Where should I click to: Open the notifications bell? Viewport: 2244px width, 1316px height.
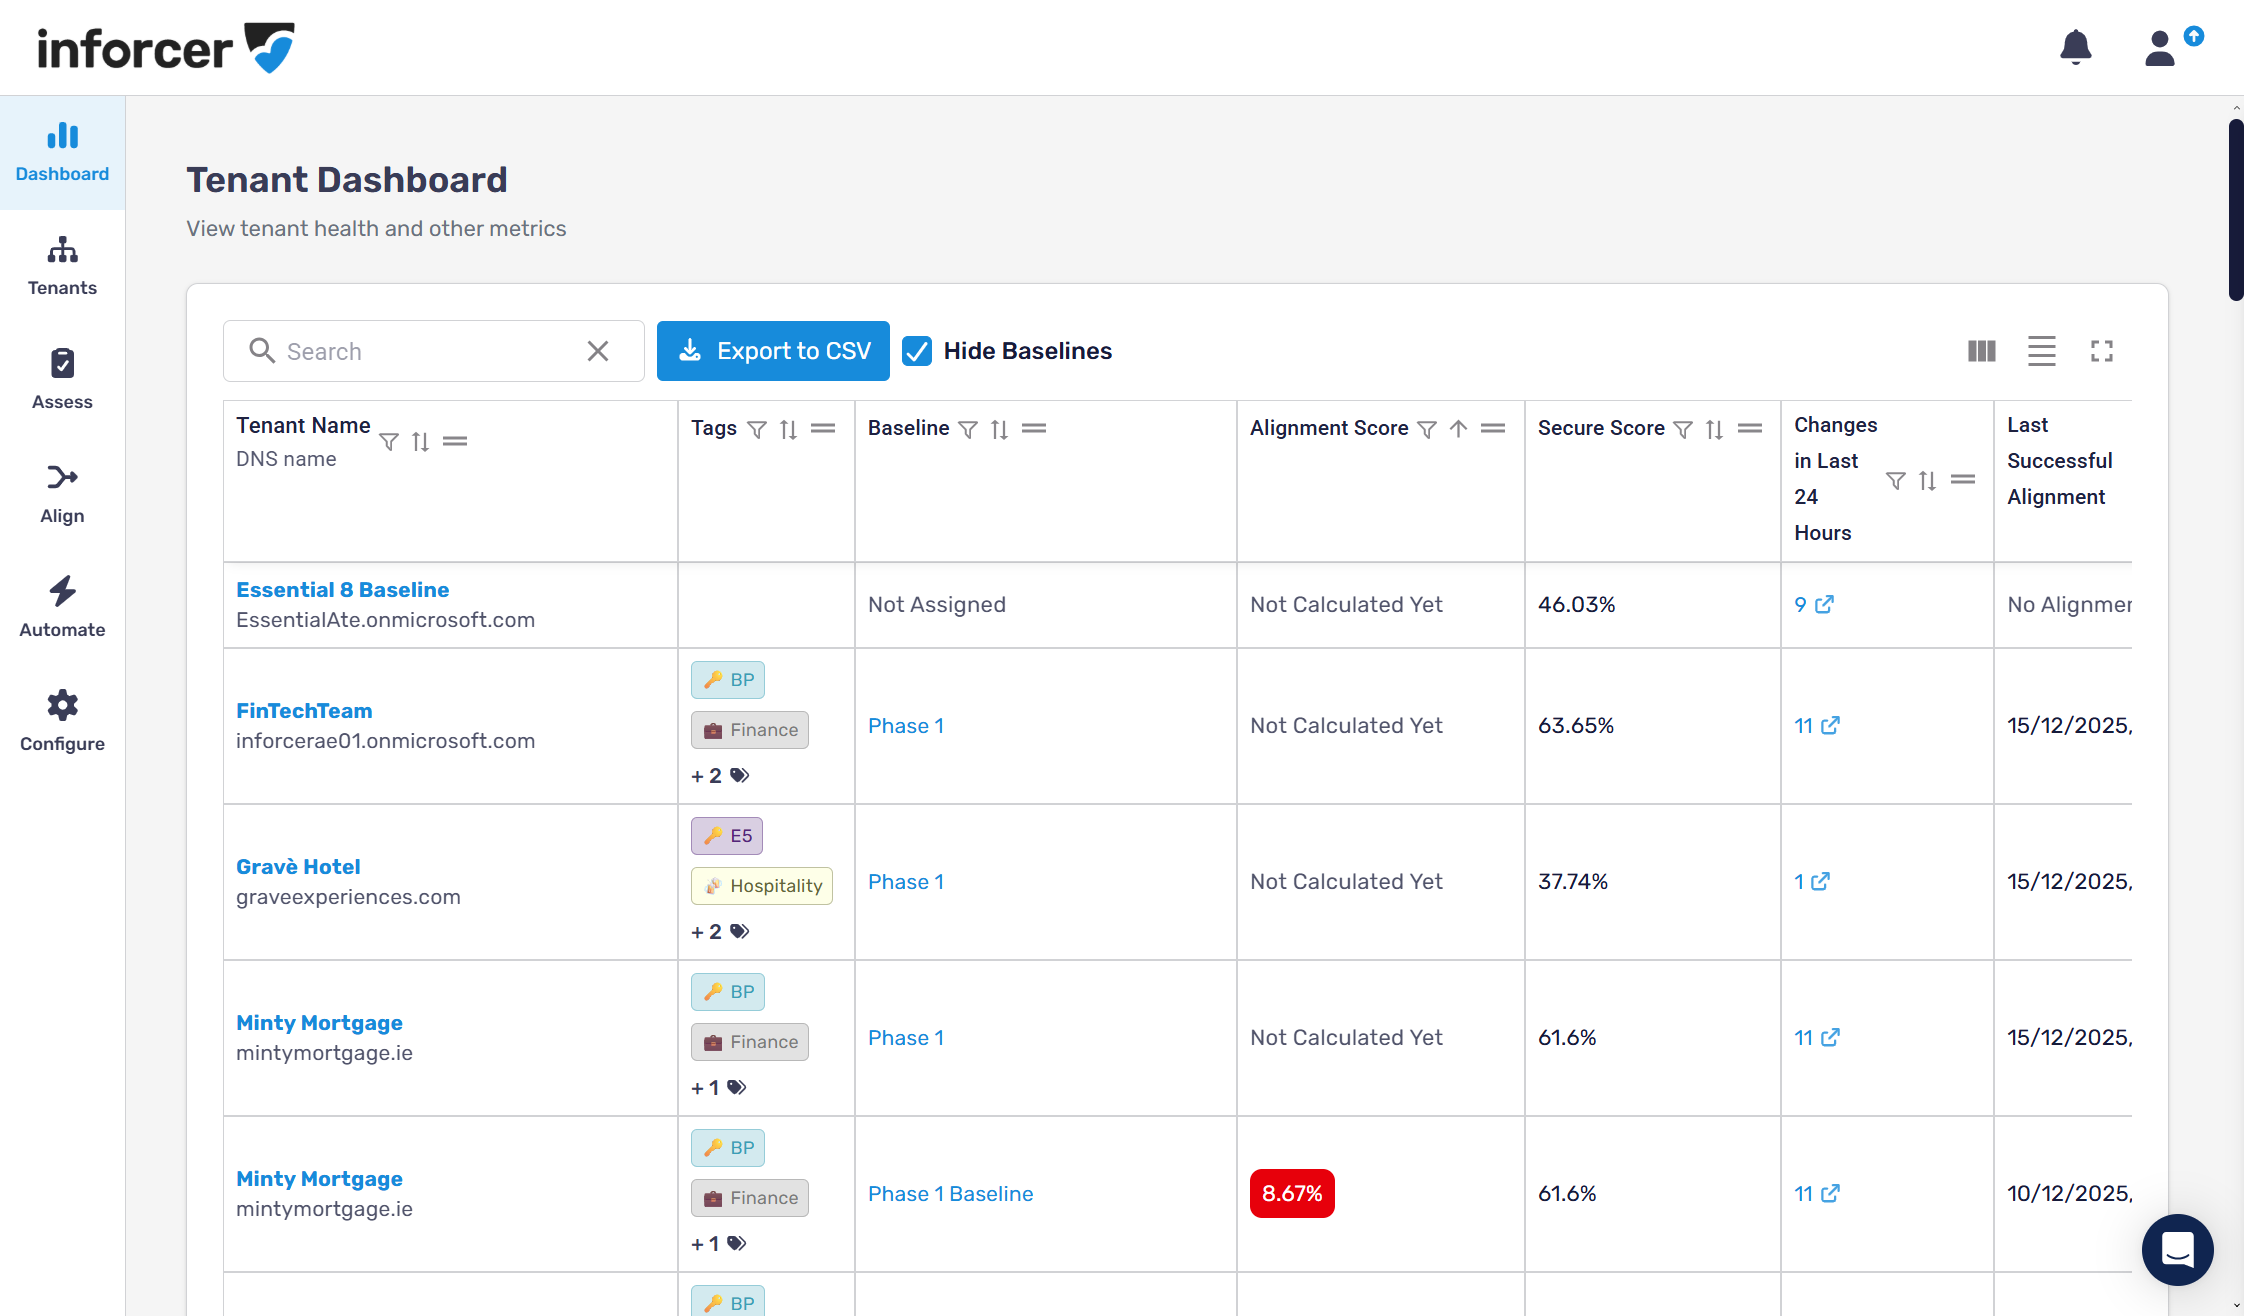tap(2075, 47)
